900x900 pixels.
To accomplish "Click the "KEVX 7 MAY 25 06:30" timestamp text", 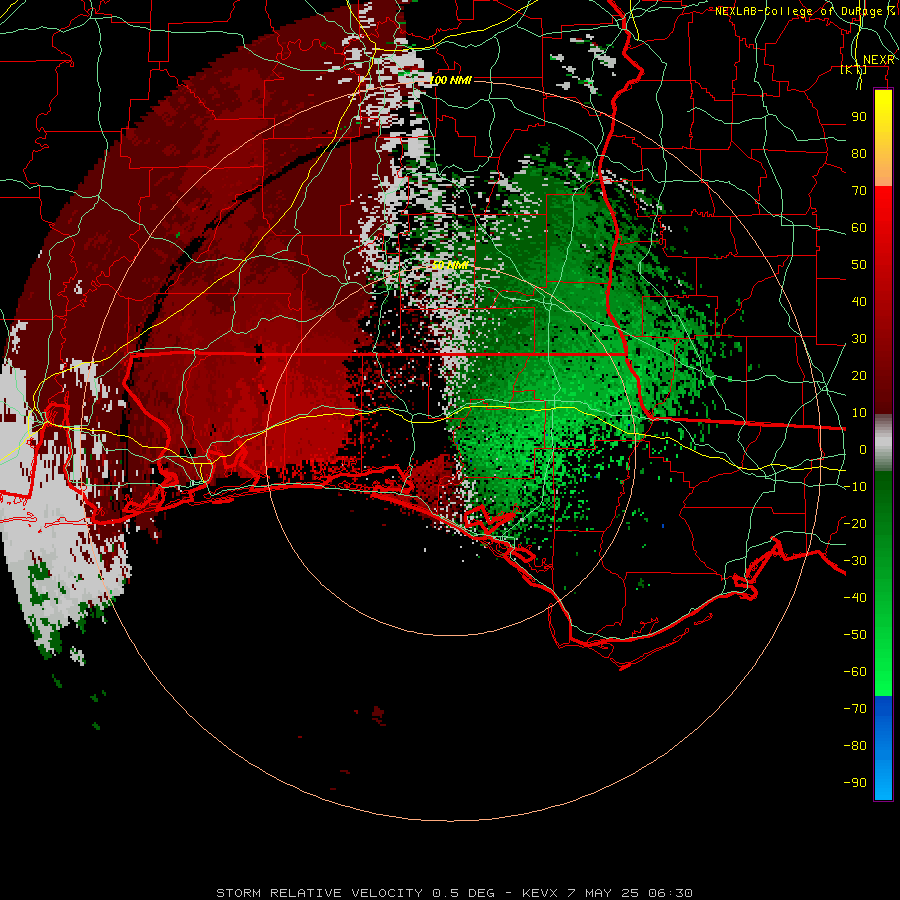I will tap(607, 893).
